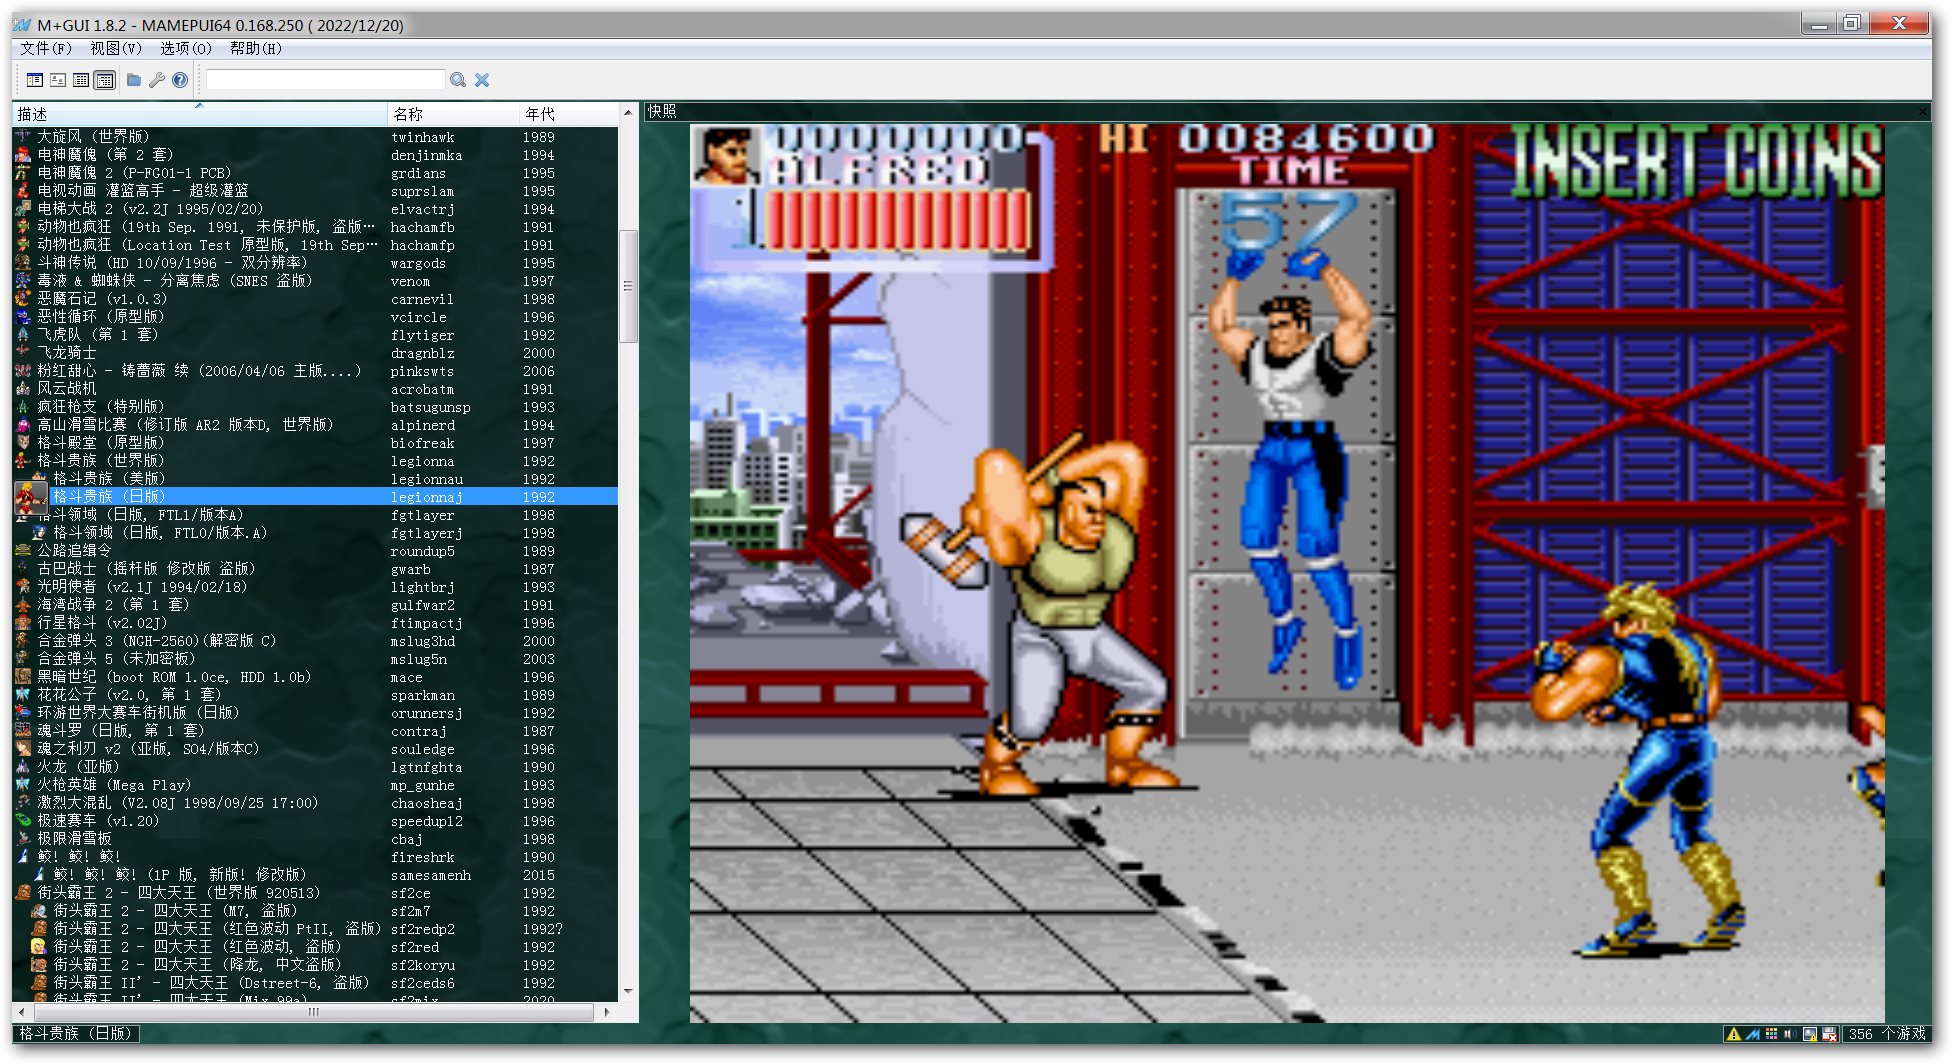Select the 鲛! 鲛! 鲛! parent row
This screenshot has width=1952, height=1064.
(315, 856)
